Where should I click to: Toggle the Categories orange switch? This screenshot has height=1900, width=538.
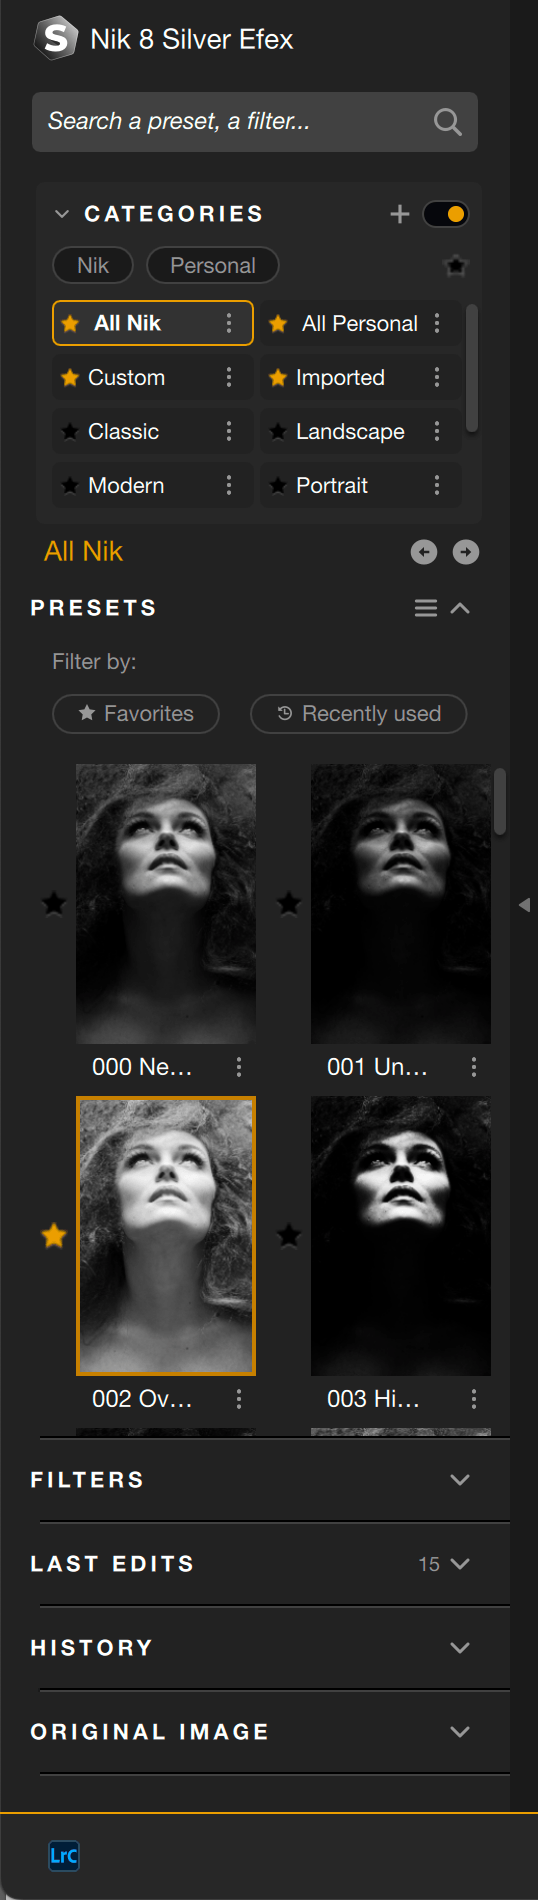click(x=445, y=214)
